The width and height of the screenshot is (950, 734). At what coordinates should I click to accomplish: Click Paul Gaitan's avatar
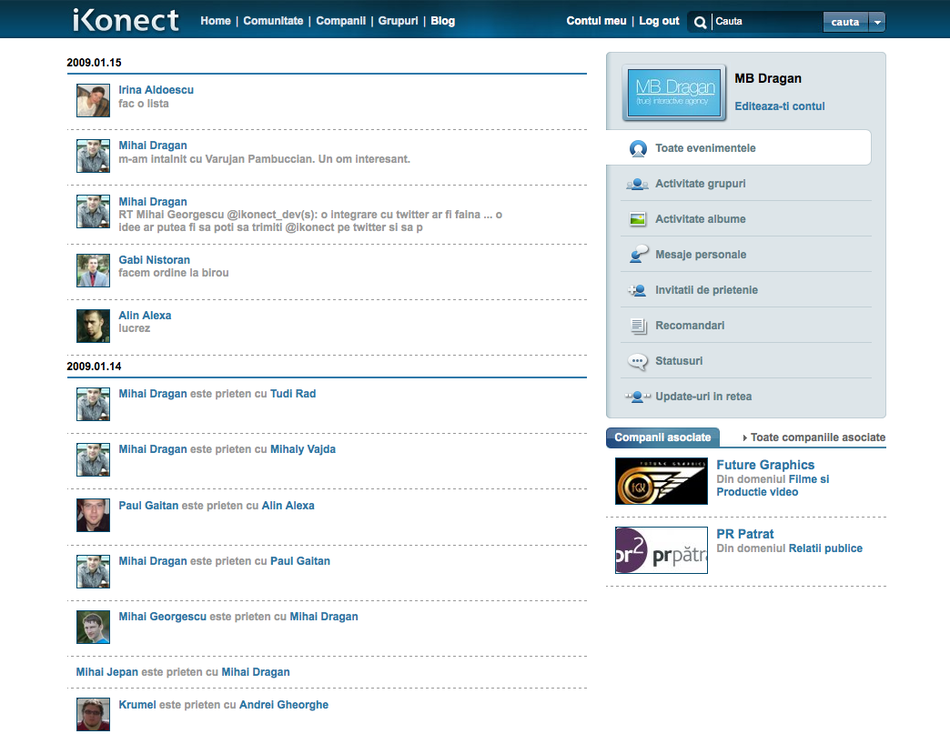(93, 515)
